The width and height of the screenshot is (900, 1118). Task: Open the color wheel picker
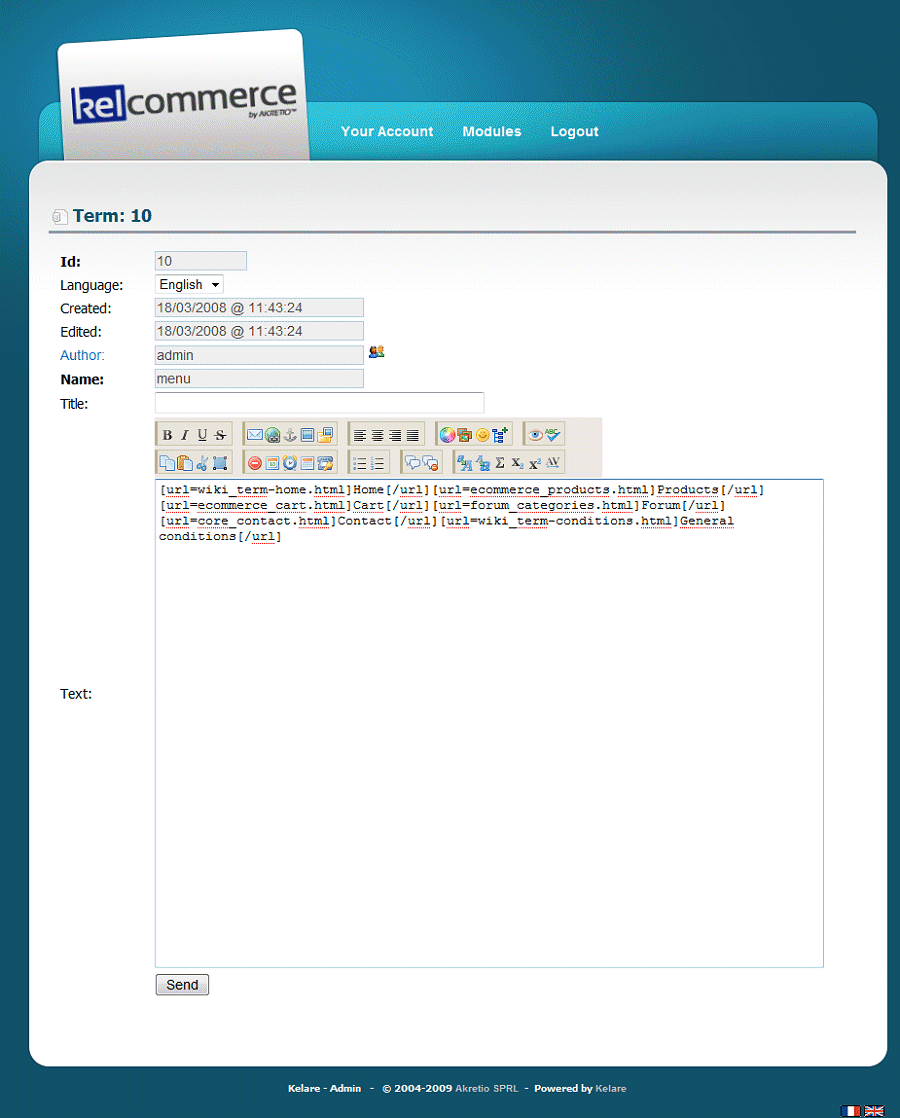point(447,435)
